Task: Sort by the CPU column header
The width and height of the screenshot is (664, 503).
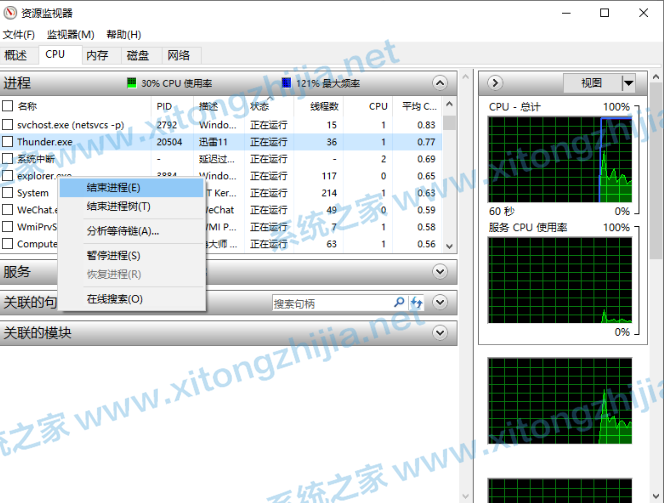Action: point(368,106)
